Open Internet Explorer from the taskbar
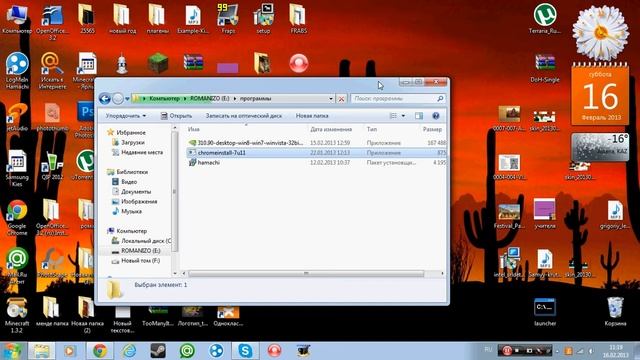Screen dimensions: 640x360 [129, 351]
